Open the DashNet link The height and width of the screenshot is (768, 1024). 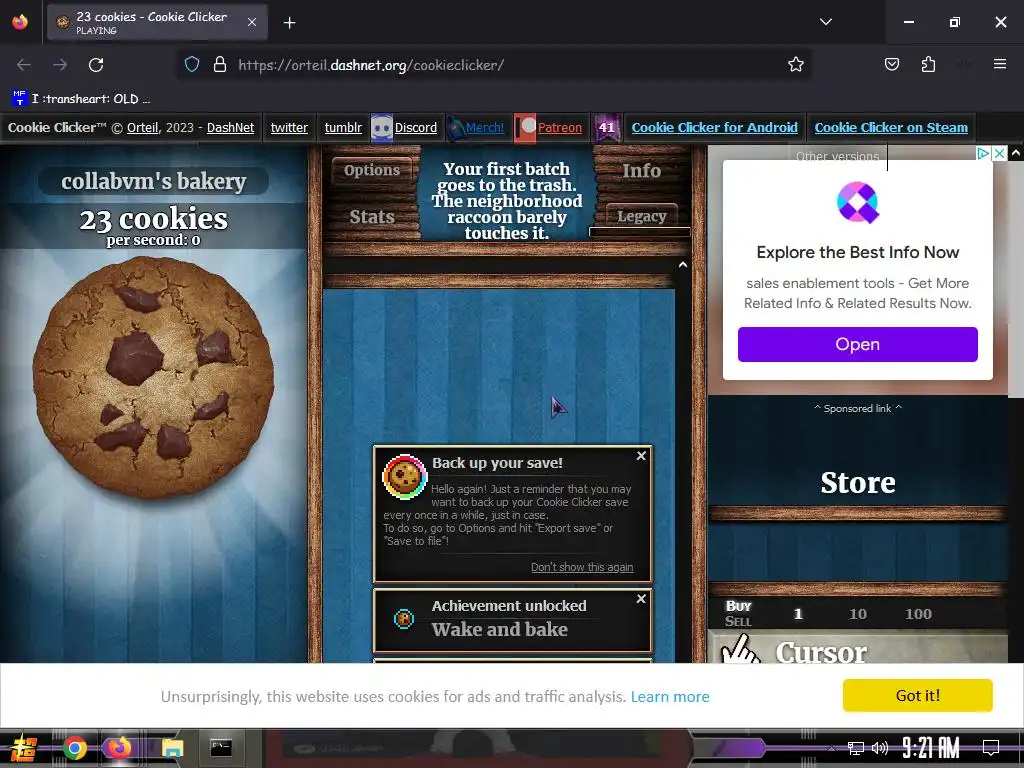231,127
